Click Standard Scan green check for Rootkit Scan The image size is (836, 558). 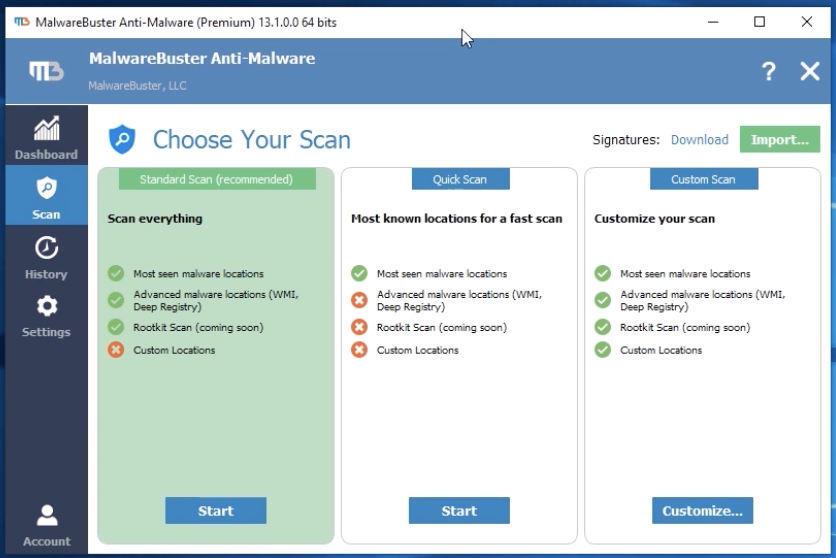click(x=116, y=327)
